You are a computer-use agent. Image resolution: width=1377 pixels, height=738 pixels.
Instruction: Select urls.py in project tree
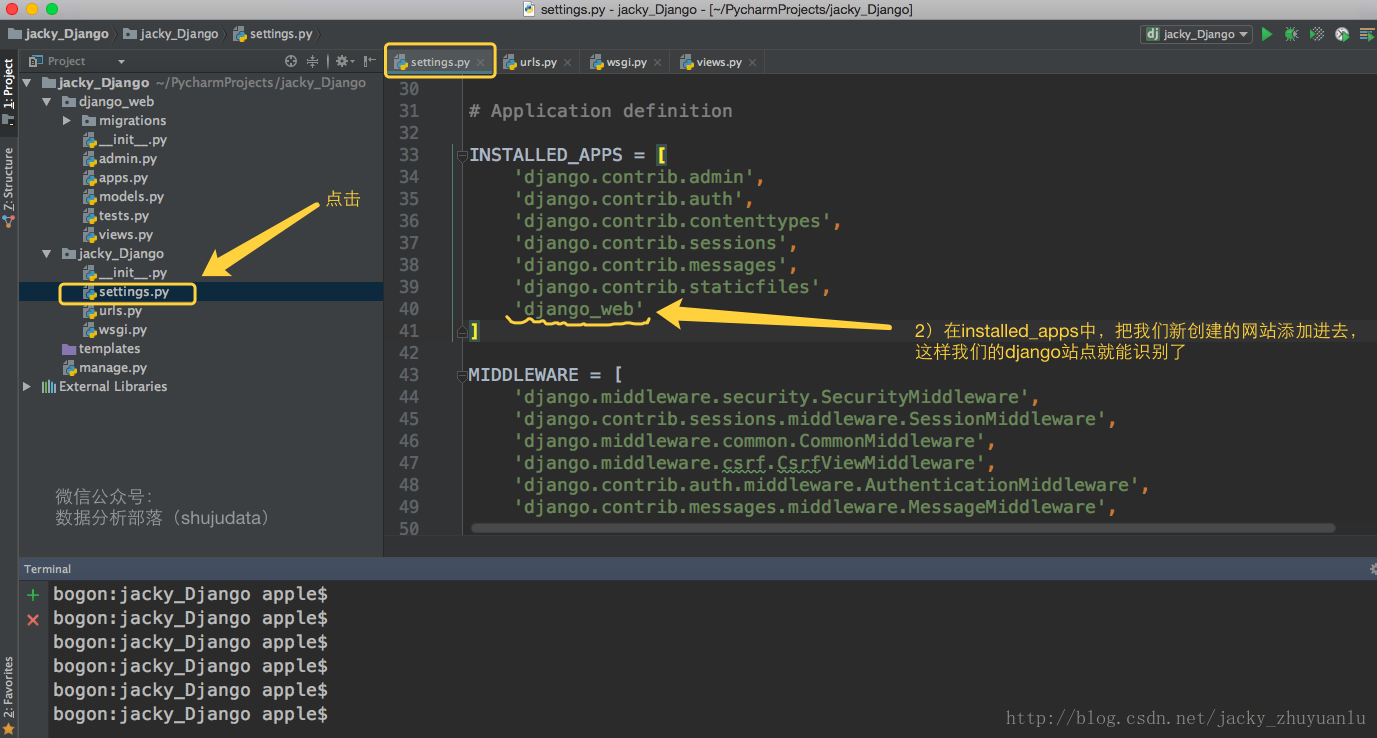[112, 311]
